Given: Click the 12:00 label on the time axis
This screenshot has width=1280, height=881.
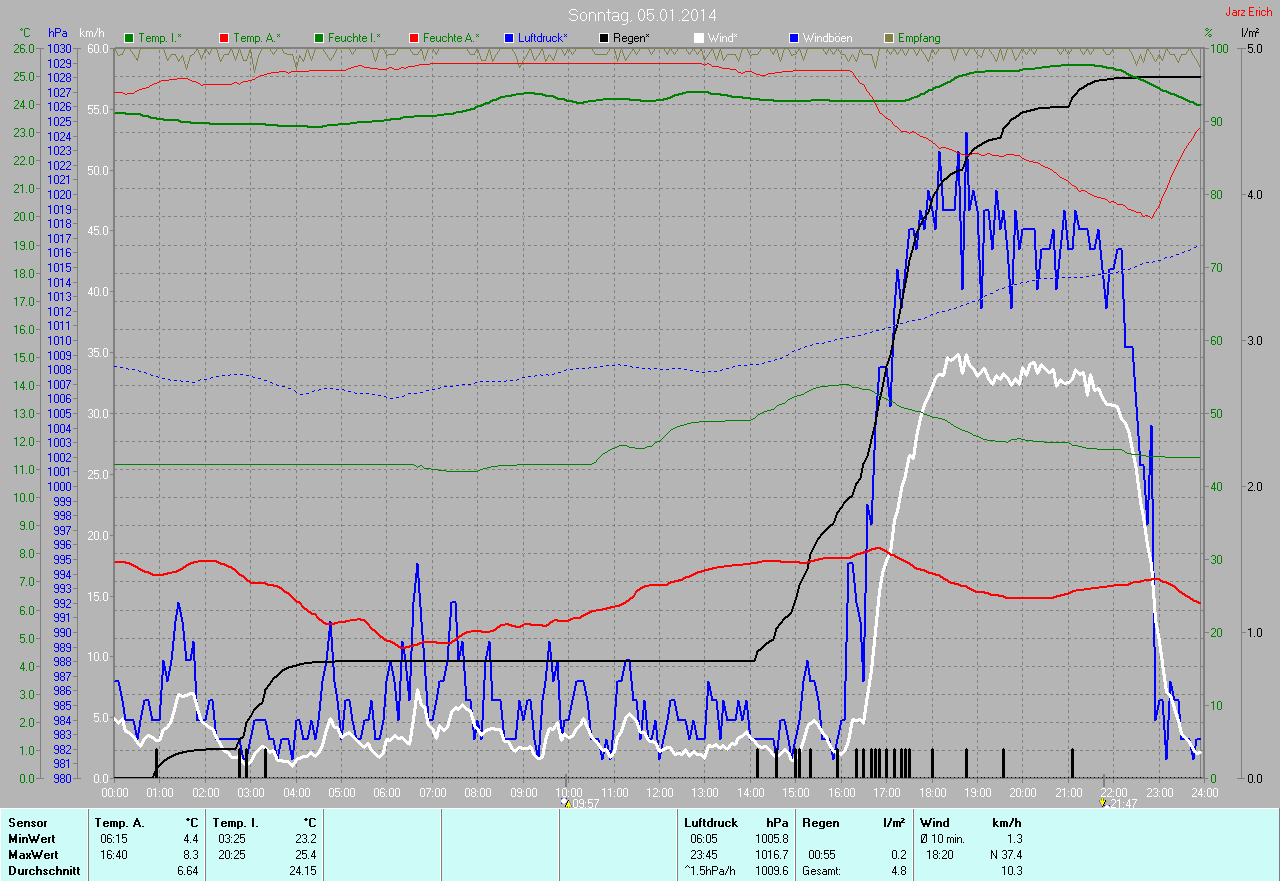Looking at the screenshot, I should coord(659,792).
